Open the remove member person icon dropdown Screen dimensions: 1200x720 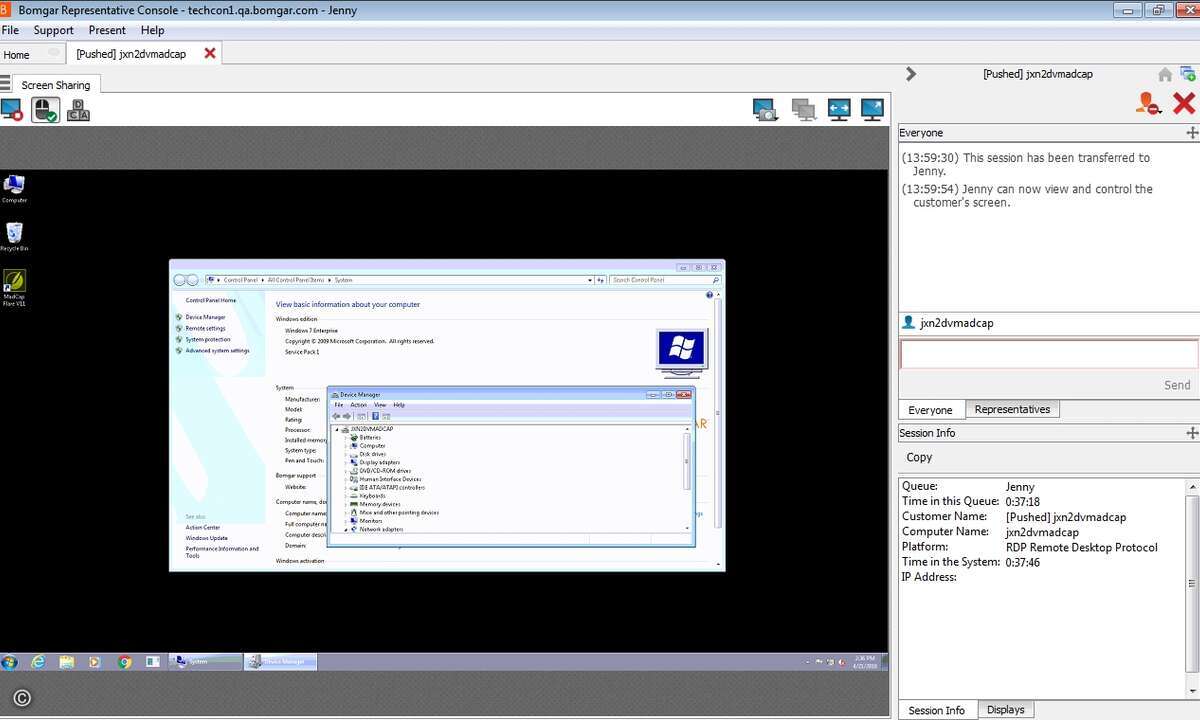1148,102
